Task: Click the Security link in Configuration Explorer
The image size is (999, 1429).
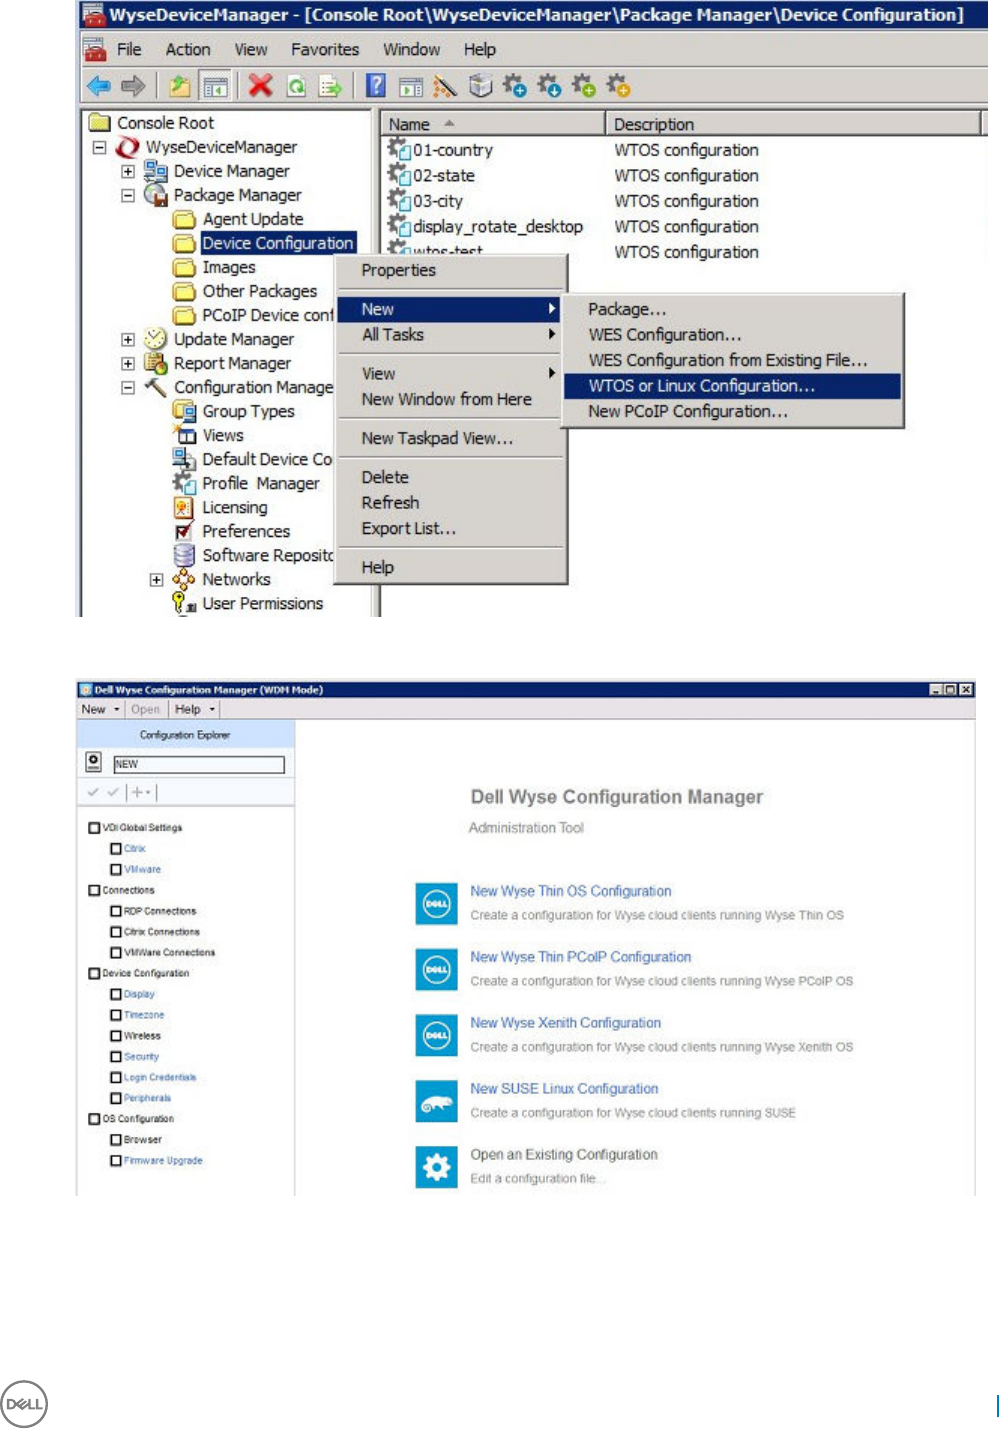Action: click(141, 1057)
